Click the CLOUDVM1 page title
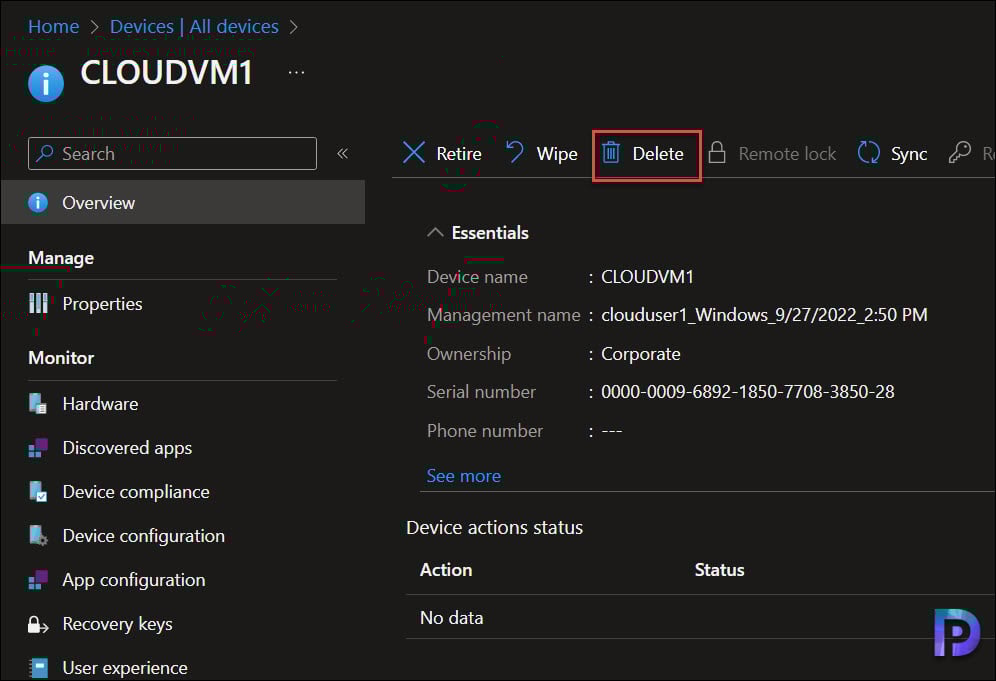This screenshot has width=996, height=681. (166, 72)
